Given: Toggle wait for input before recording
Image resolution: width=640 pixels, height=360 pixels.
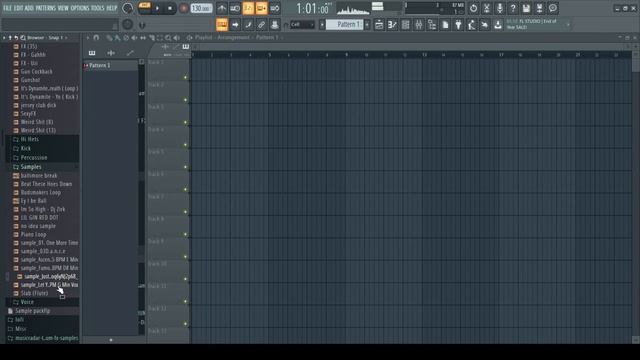Looking at the screenshot, I should [x=235, y=8].
